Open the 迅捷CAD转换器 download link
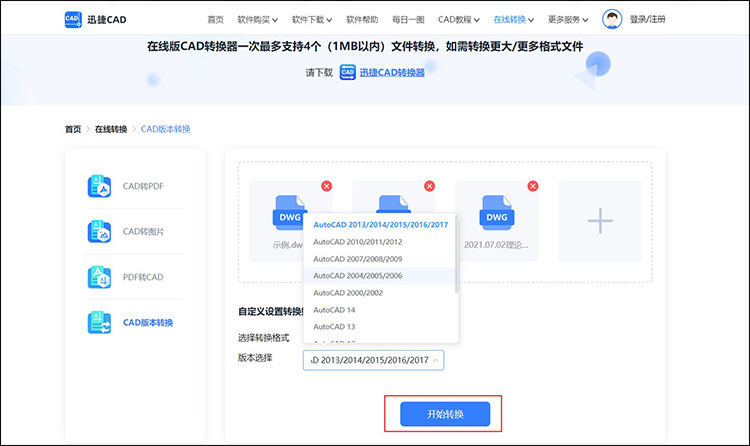This screenshot has width=750, height=446. [x=392, y=73]
